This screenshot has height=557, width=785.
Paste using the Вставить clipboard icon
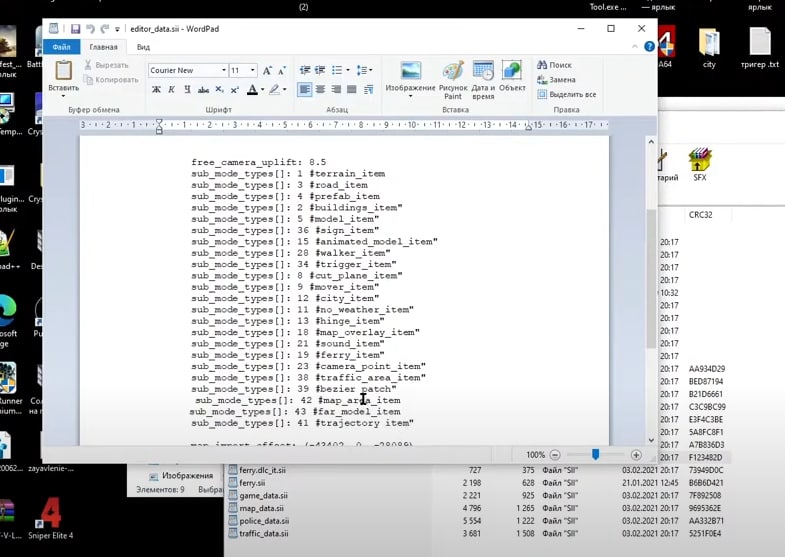[64, 71]
